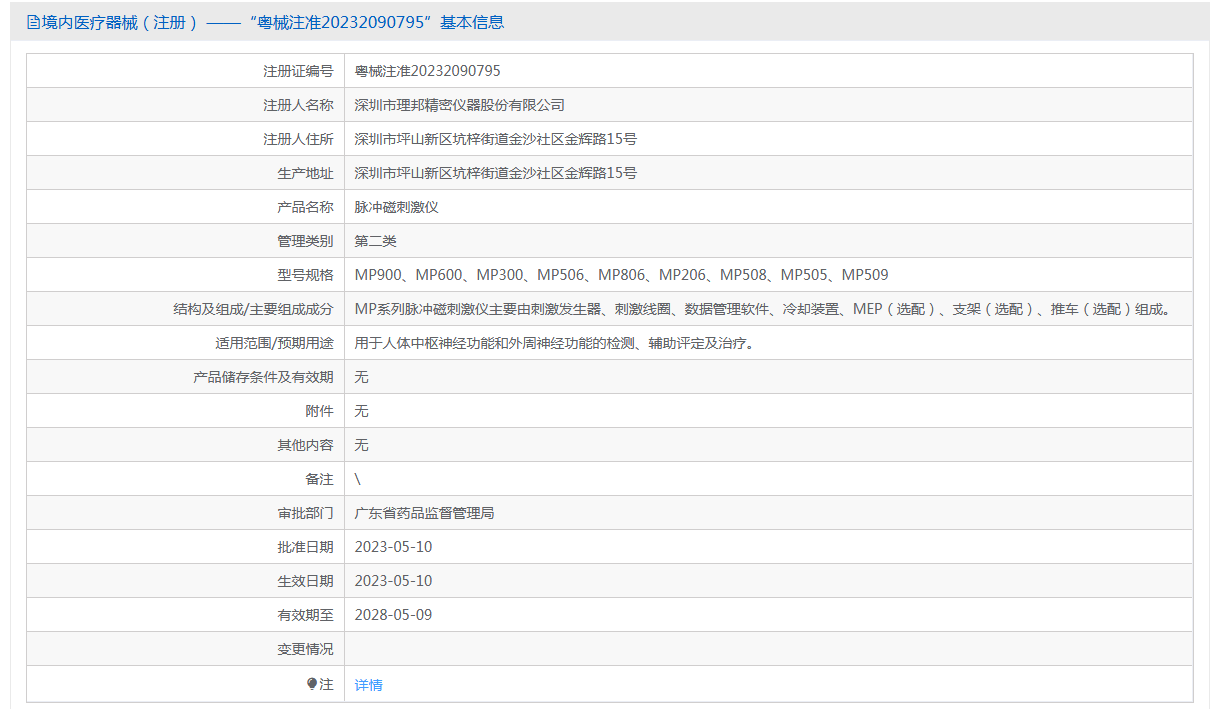Click the 批准日期 label
This screenshot has width=1219, height=709.
coord(305,547)
